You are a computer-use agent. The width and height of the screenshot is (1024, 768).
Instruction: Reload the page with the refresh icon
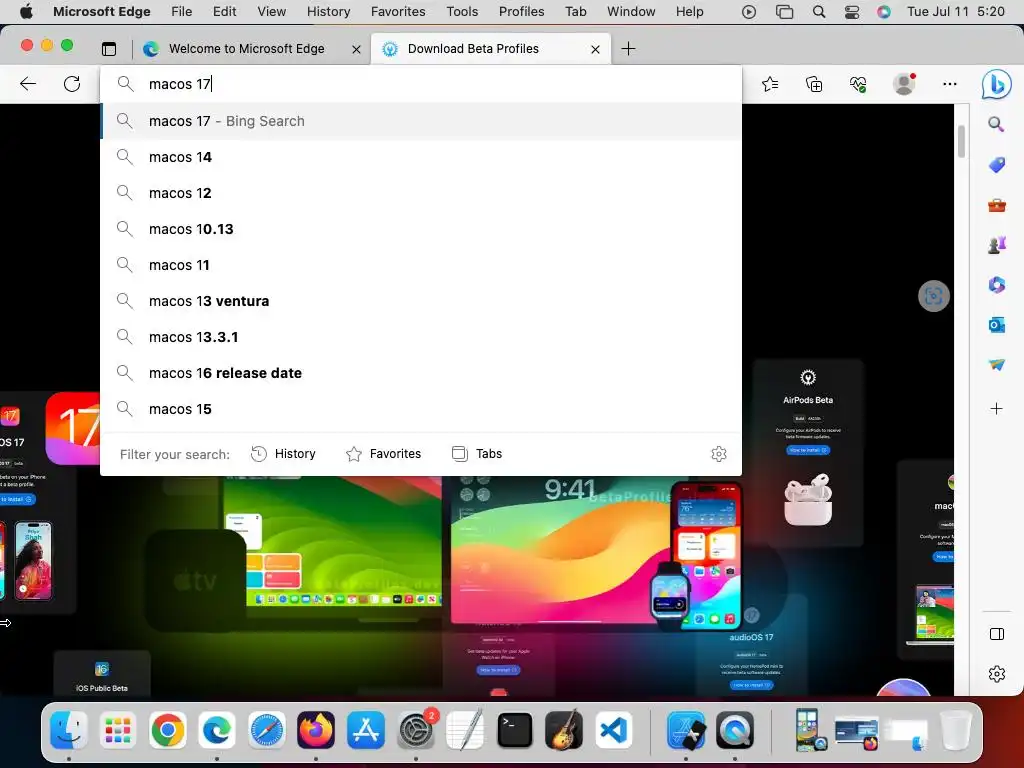72,84
